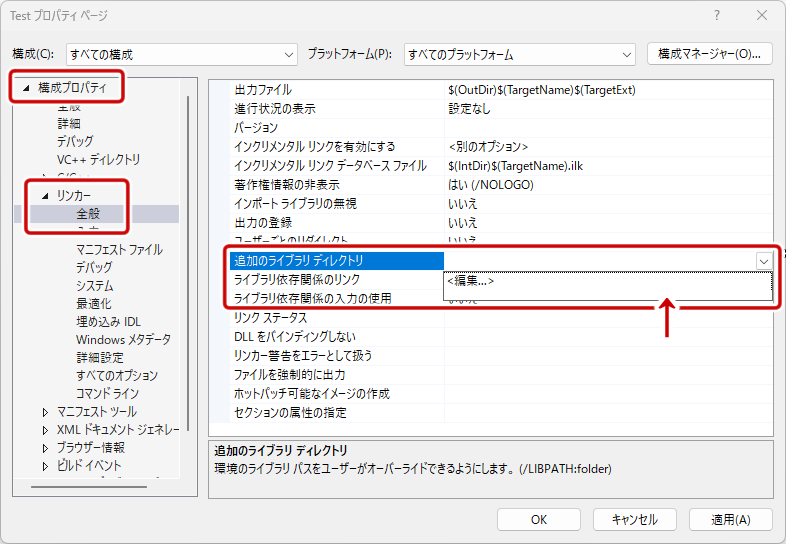Select コマンド ライン tree item
The width and height of the screenshot is (786, 544).
pos(107,394)
